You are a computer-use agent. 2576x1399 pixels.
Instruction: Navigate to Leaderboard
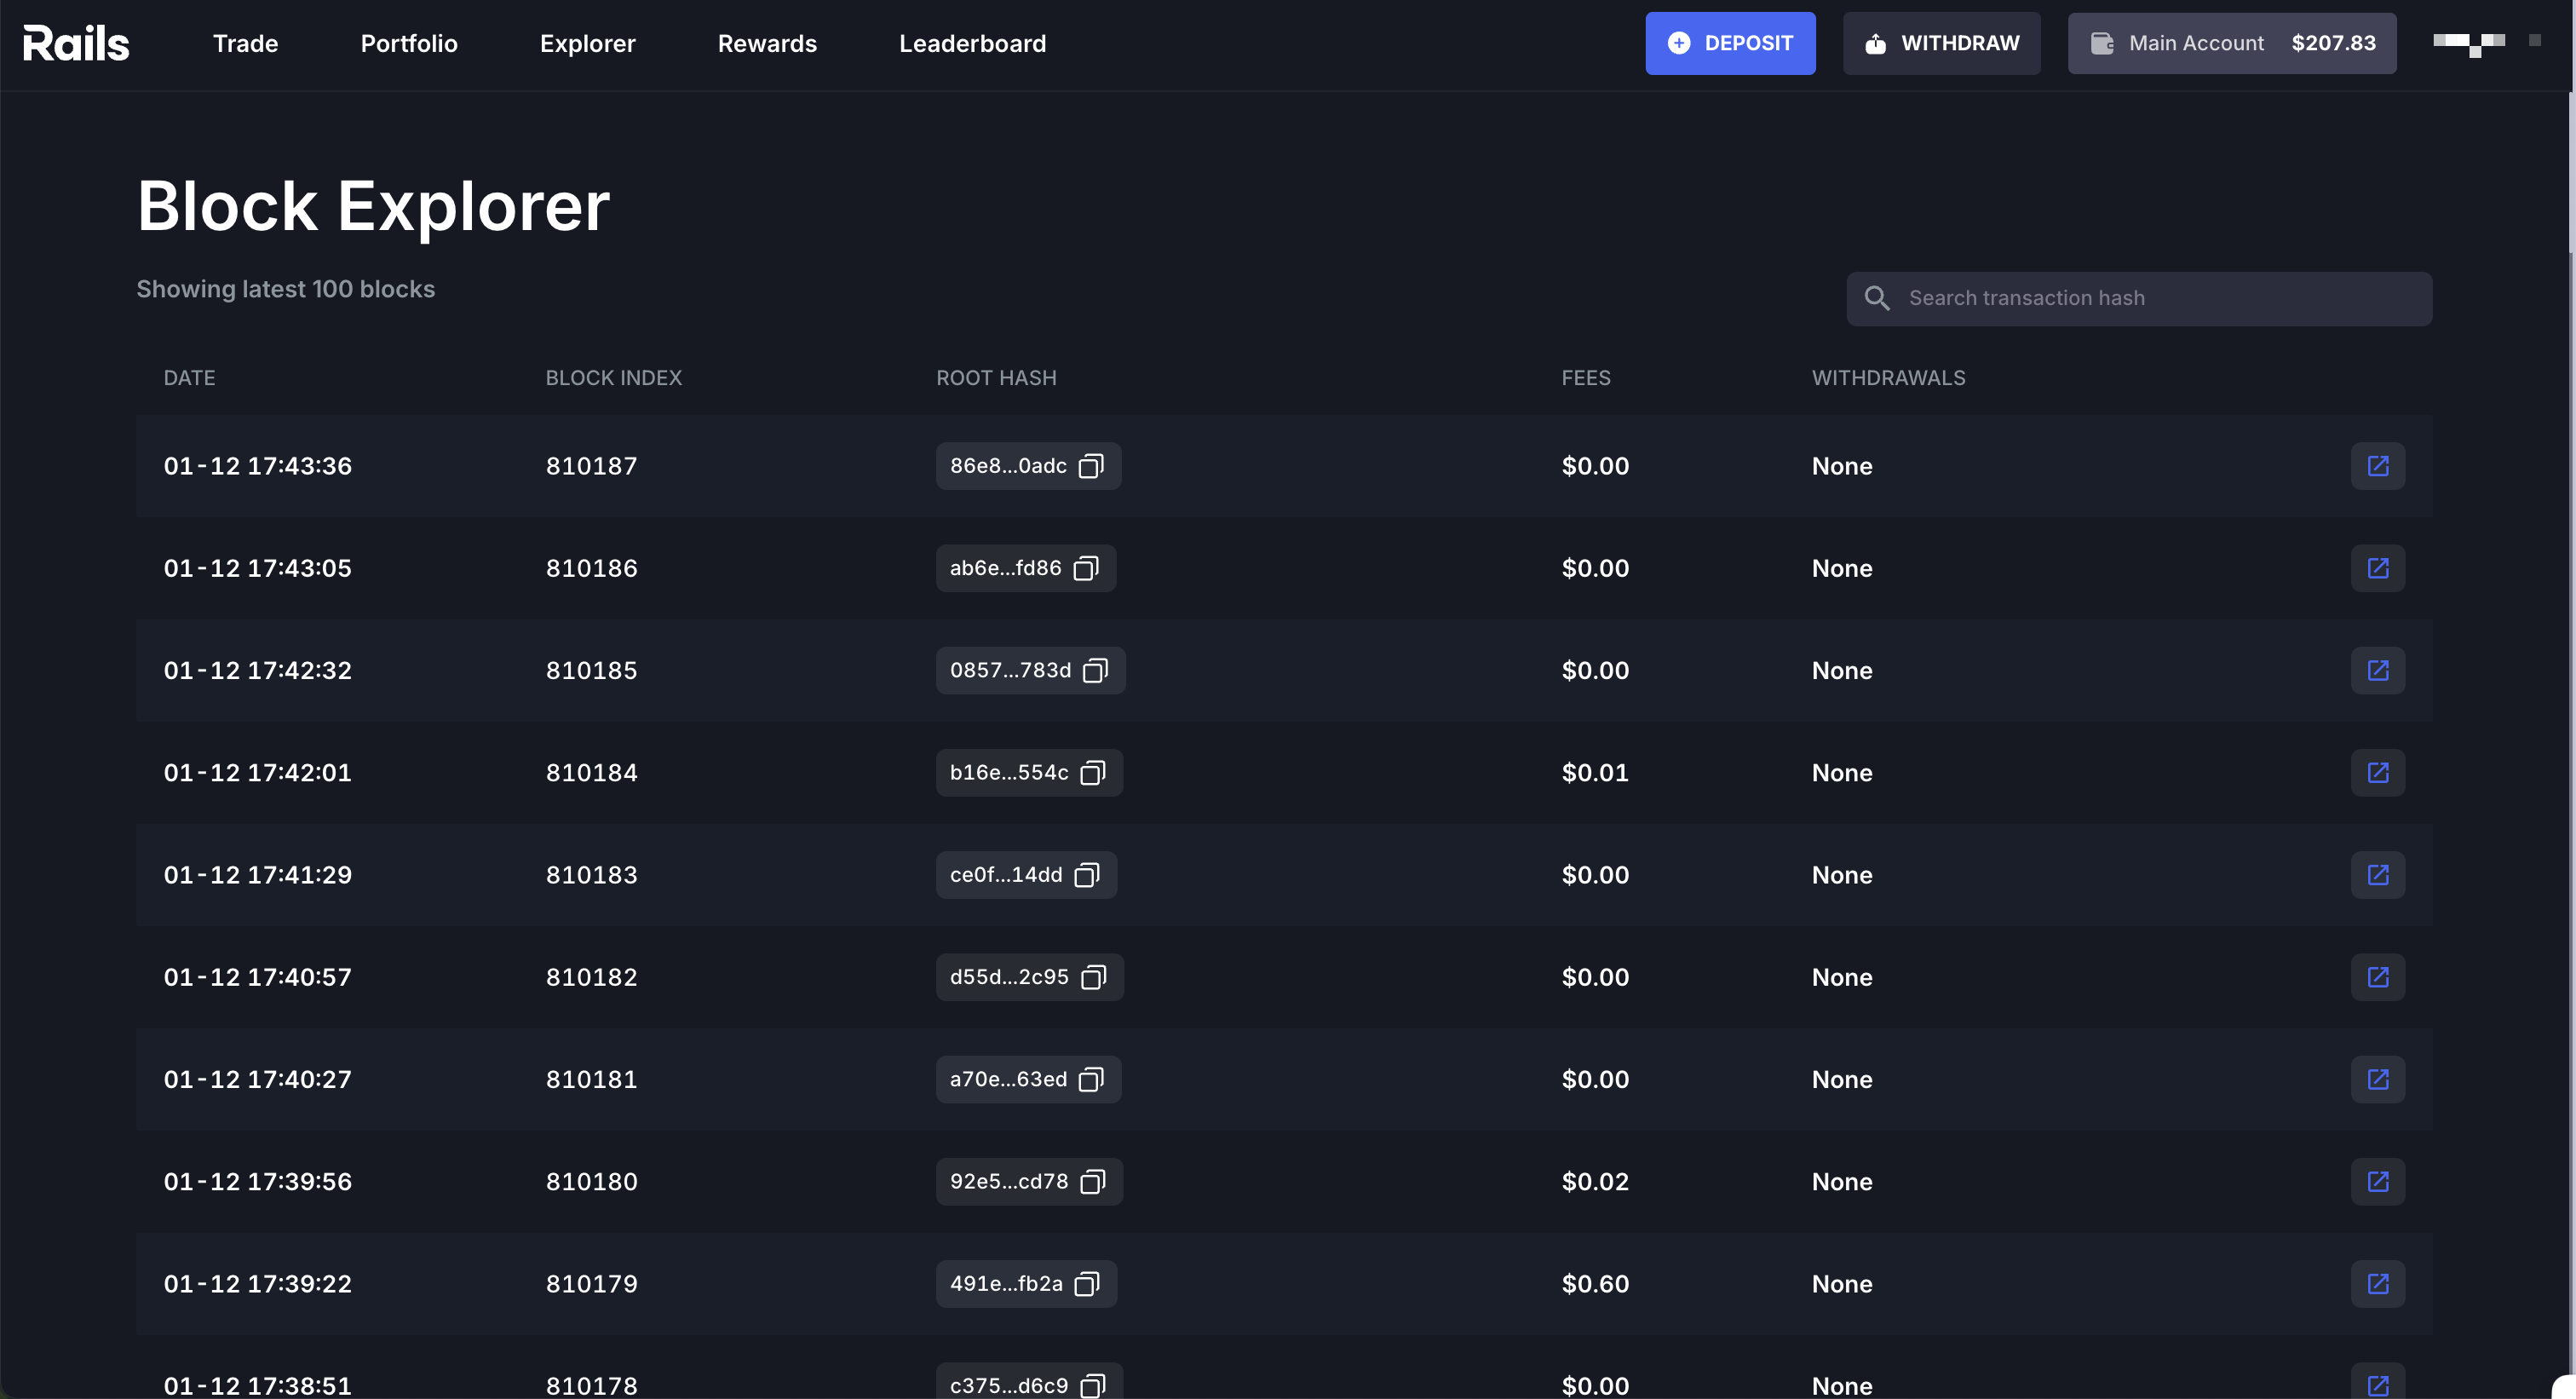(972, 43)
